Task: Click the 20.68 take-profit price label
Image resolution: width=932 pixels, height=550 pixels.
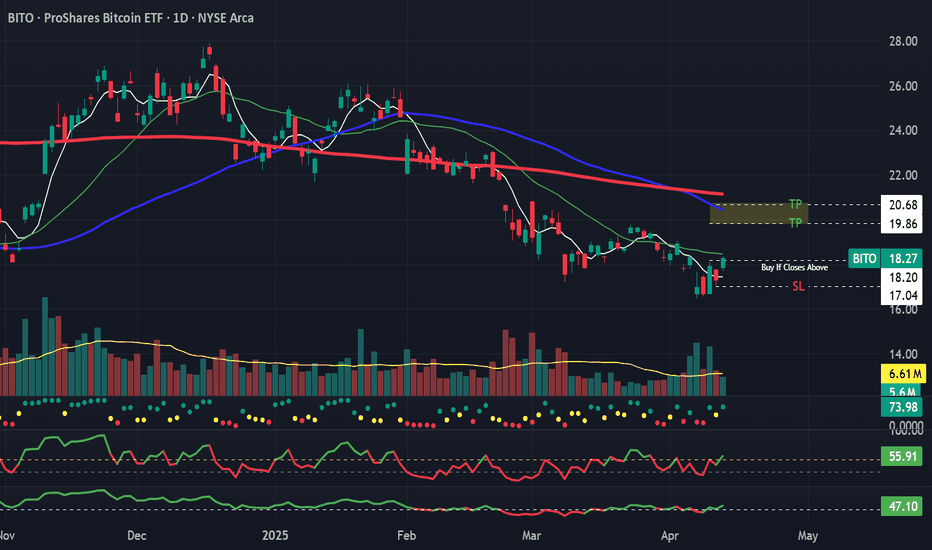Action: click(x=902, y=205)
